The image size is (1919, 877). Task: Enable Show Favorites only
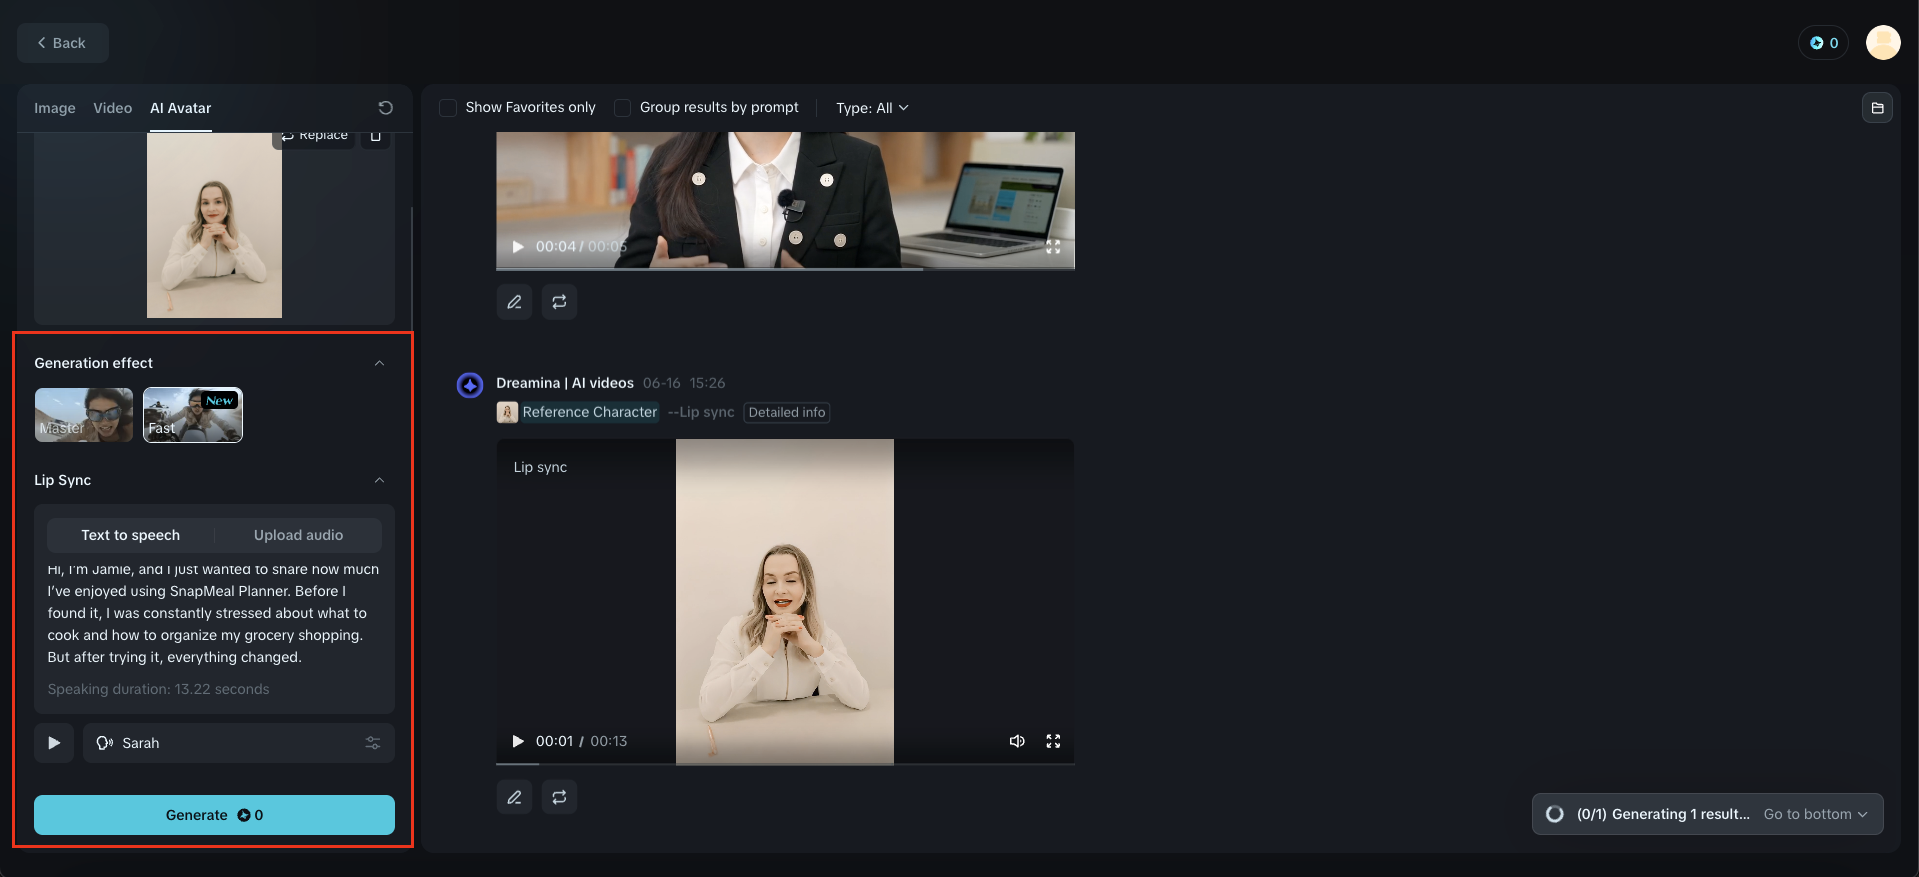[448, 108]
